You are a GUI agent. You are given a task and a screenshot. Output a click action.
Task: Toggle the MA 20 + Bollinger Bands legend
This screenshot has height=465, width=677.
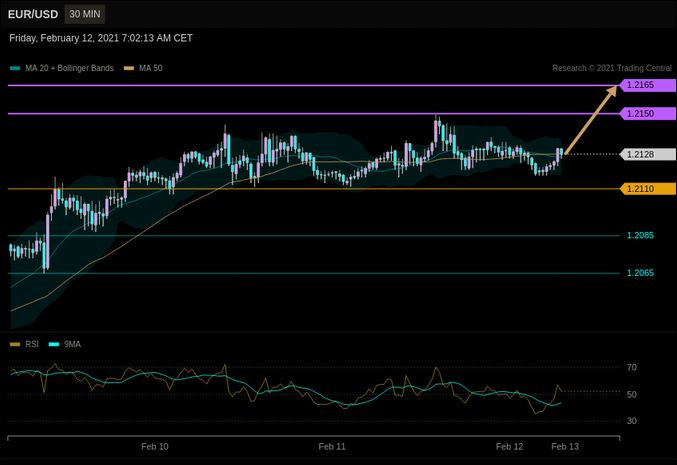tap(61, 68)
